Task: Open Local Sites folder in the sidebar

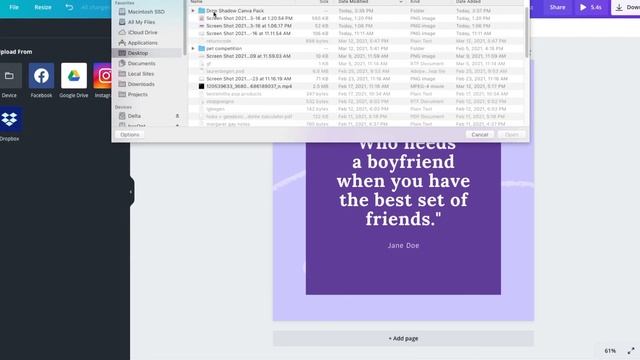Action: pos(141,74)
